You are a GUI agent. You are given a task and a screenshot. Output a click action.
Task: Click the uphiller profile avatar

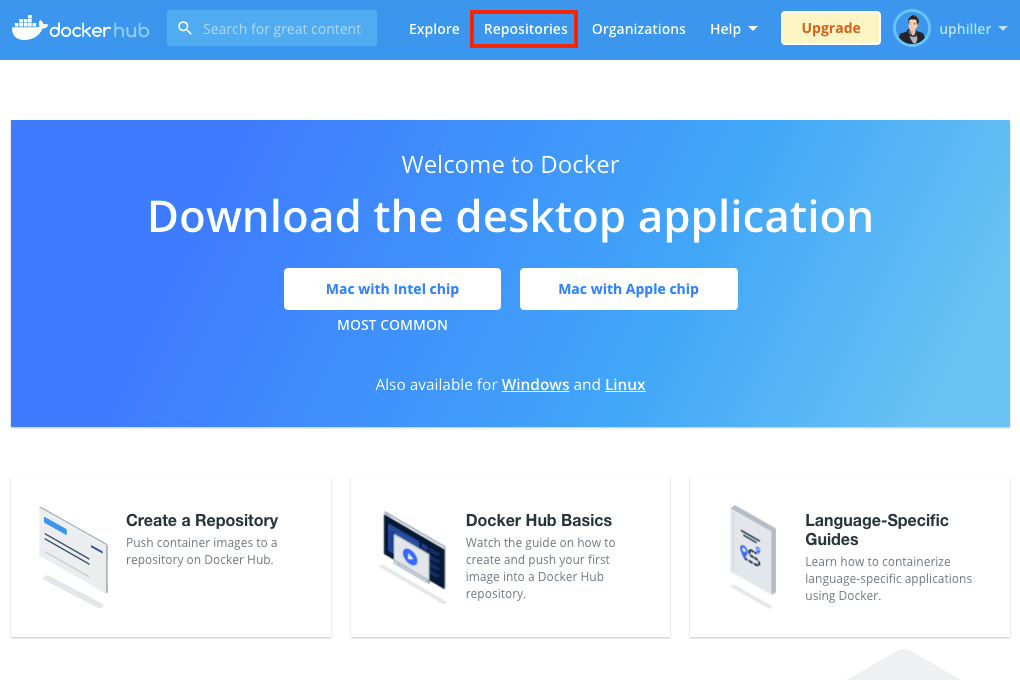[911, 28]
